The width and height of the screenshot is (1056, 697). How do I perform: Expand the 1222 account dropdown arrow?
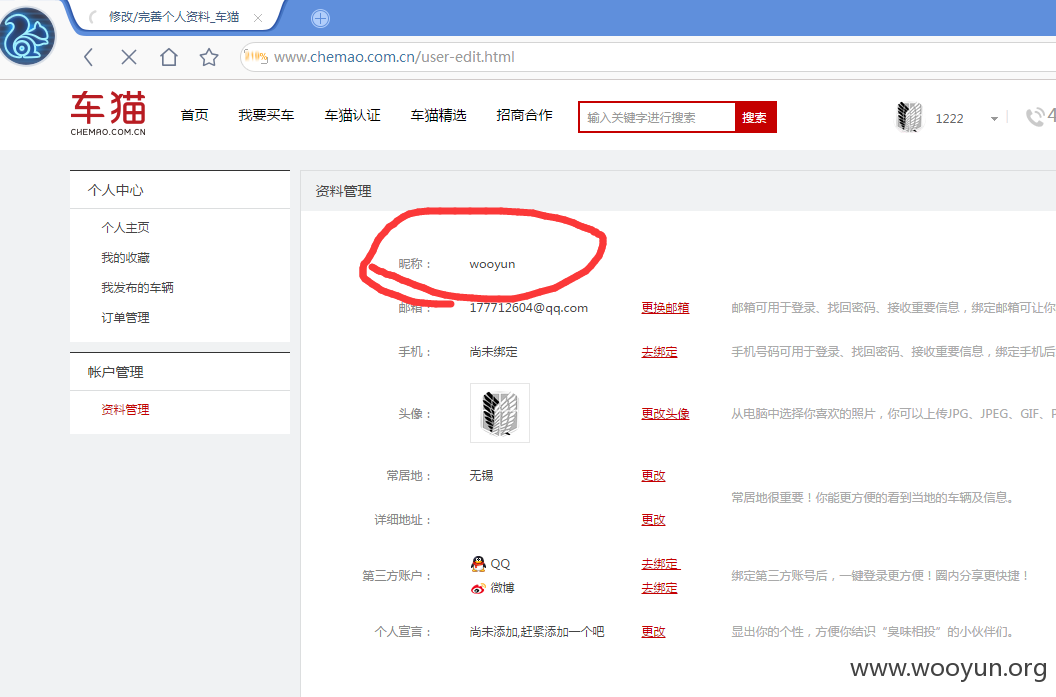994,119
